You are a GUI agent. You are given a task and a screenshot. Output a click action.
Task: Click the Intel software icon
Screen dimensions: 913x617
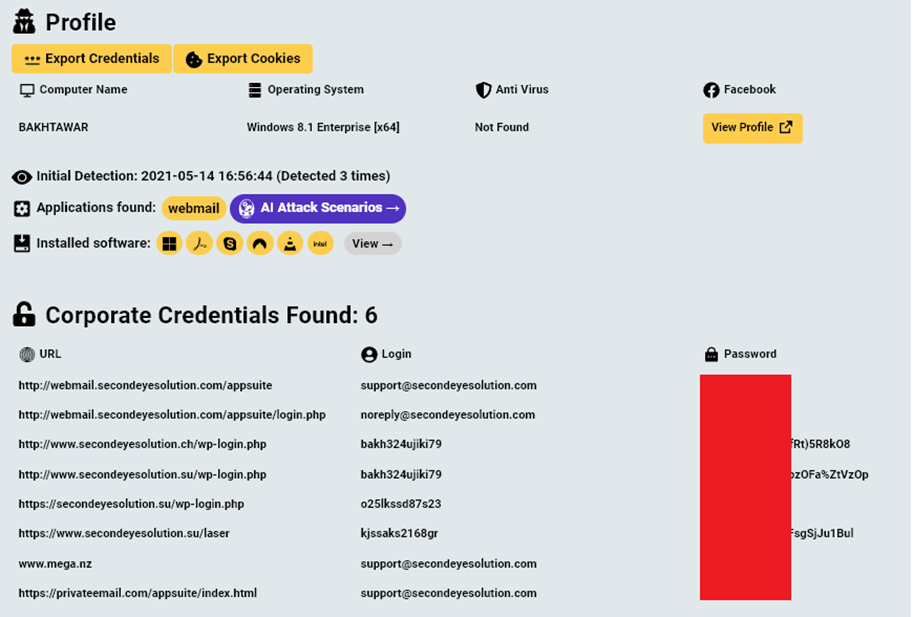pos(320,243)
